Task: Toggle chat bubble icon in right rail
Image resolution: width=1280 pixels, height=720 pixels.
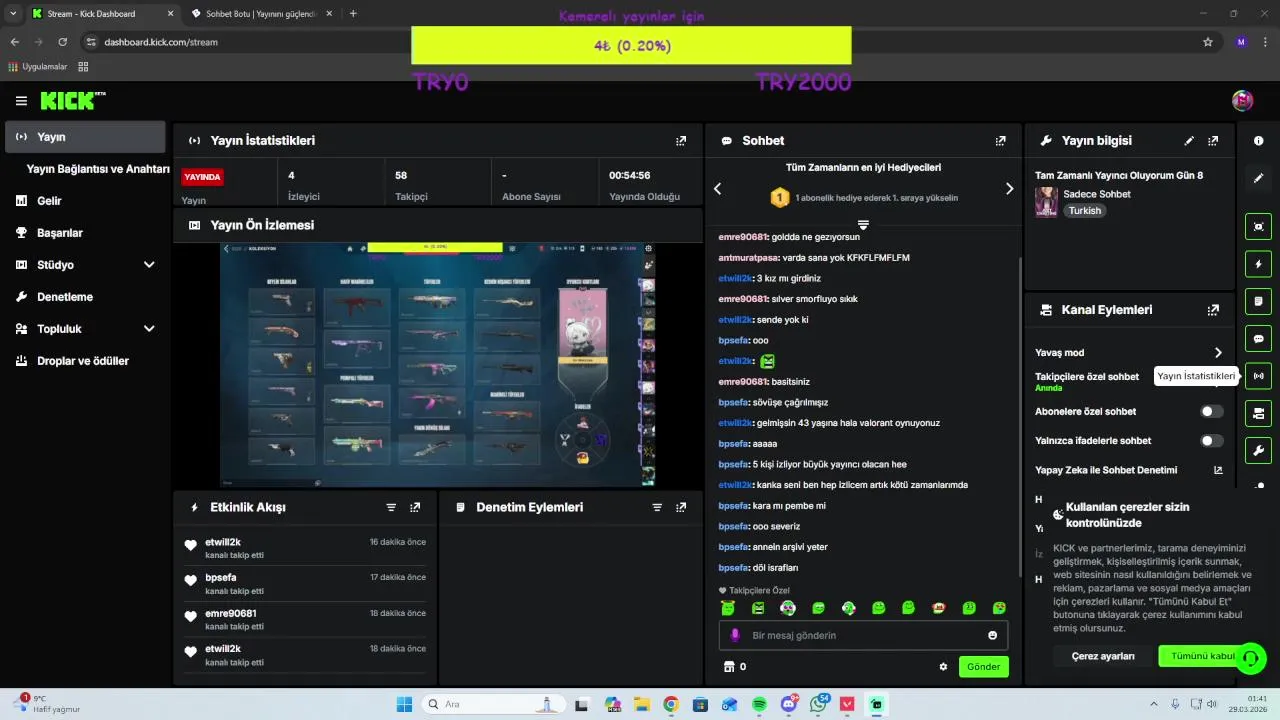Action: click(x=1258, y=338)
